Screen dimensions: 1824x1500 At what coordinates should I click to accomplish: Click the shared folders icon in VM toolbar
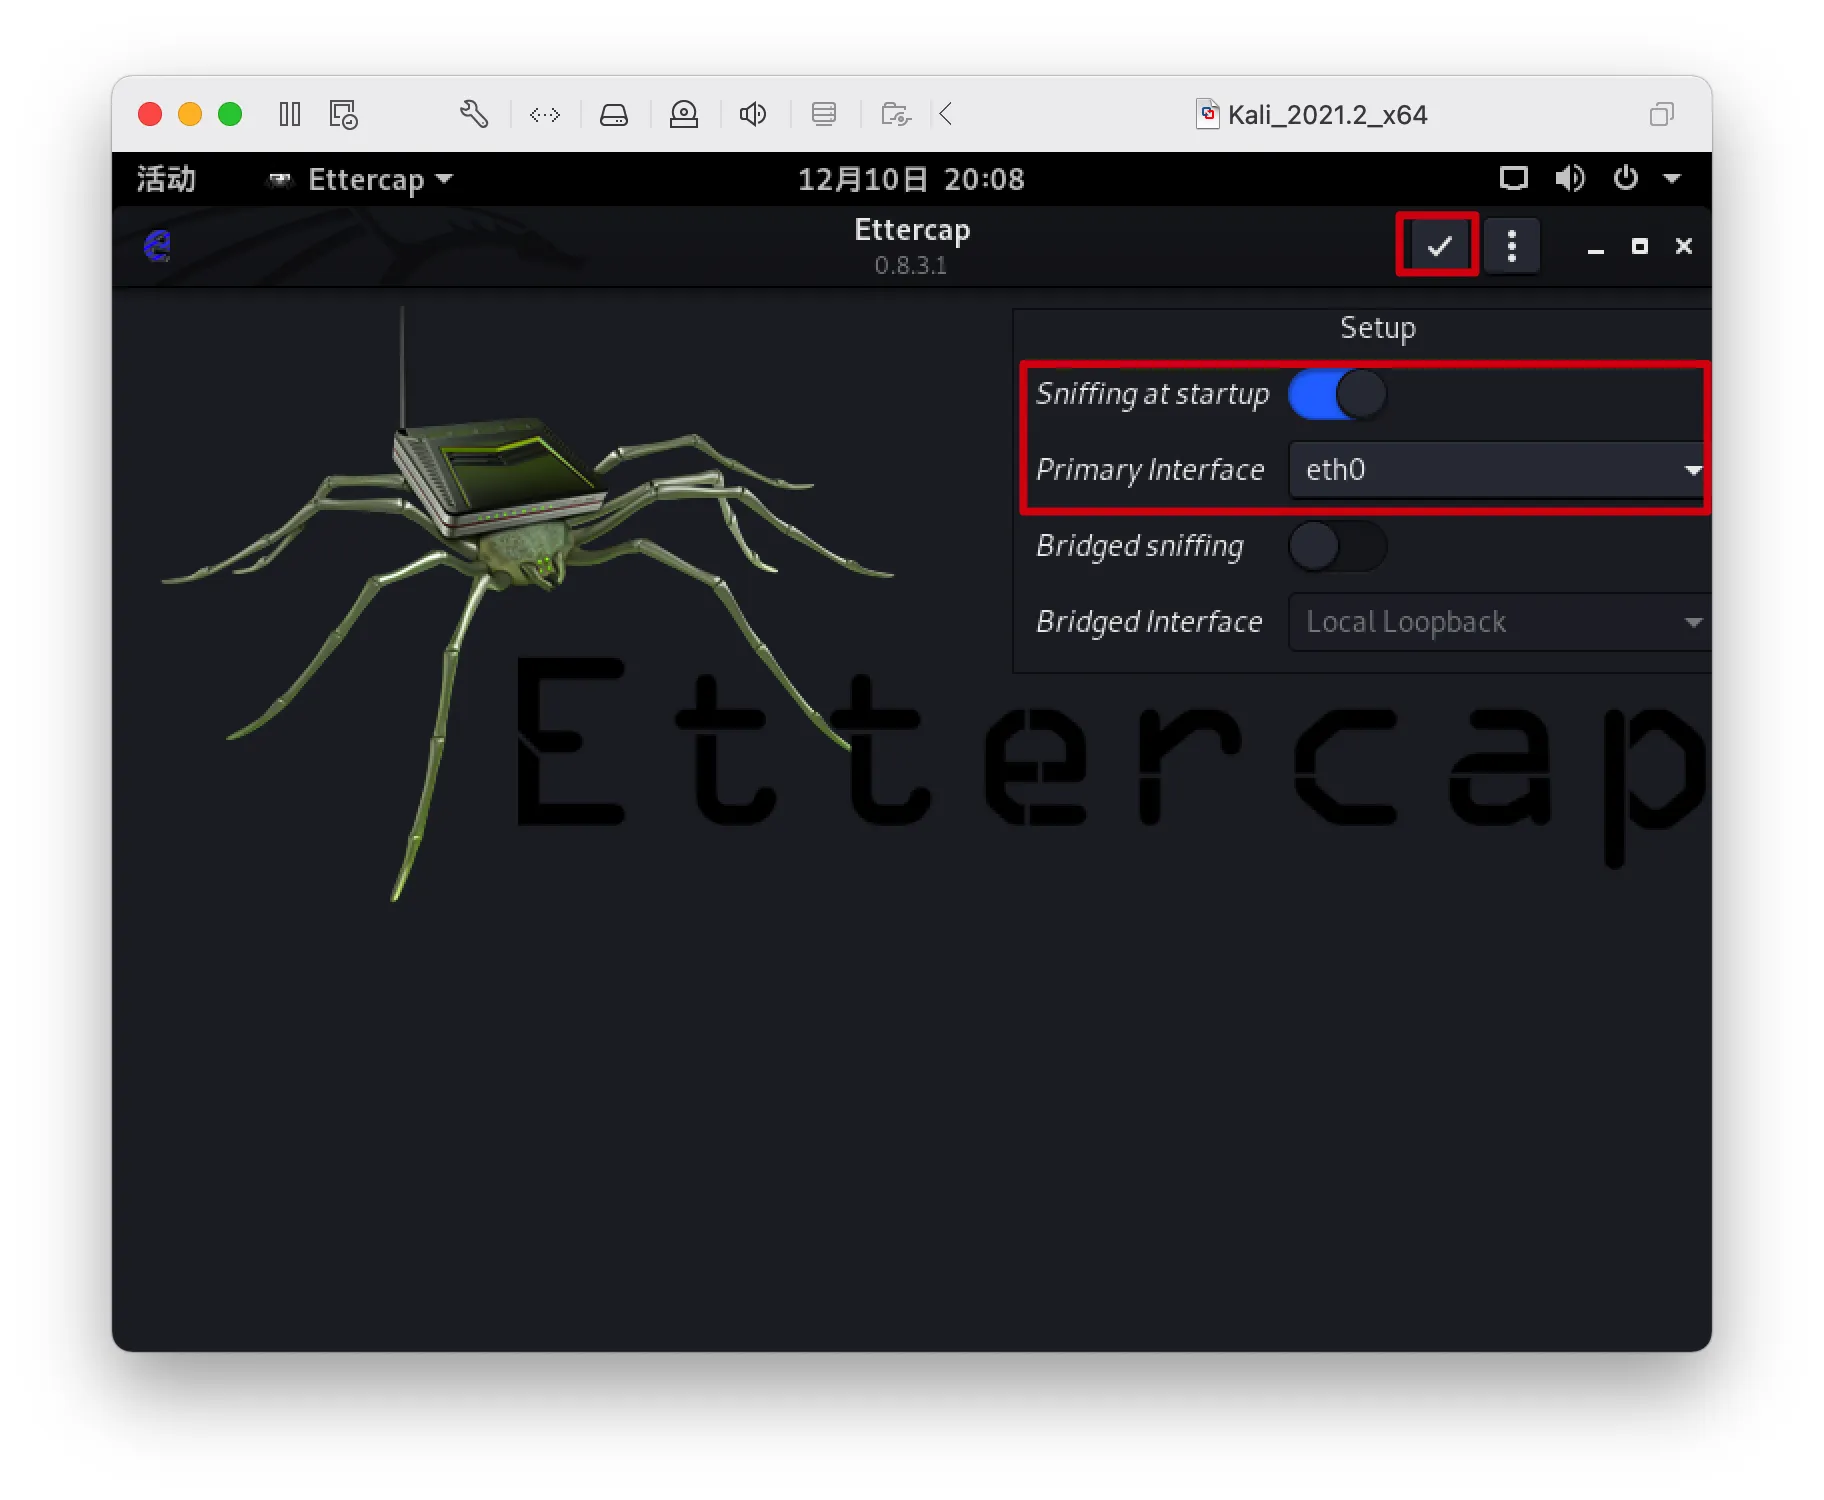pyautogui.click(x=896, y=114)
